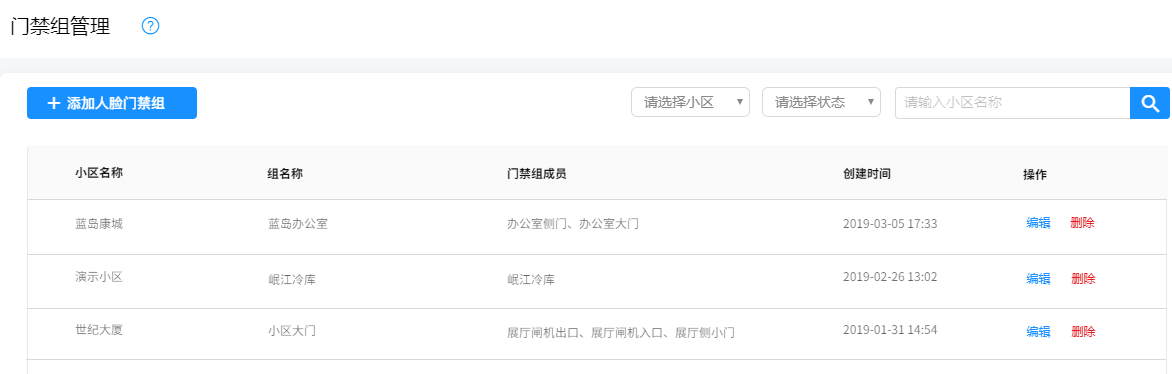Select the 世纪大厦 community cell
The width and height of the screenshot is (1172, 374).
(99, 329)
